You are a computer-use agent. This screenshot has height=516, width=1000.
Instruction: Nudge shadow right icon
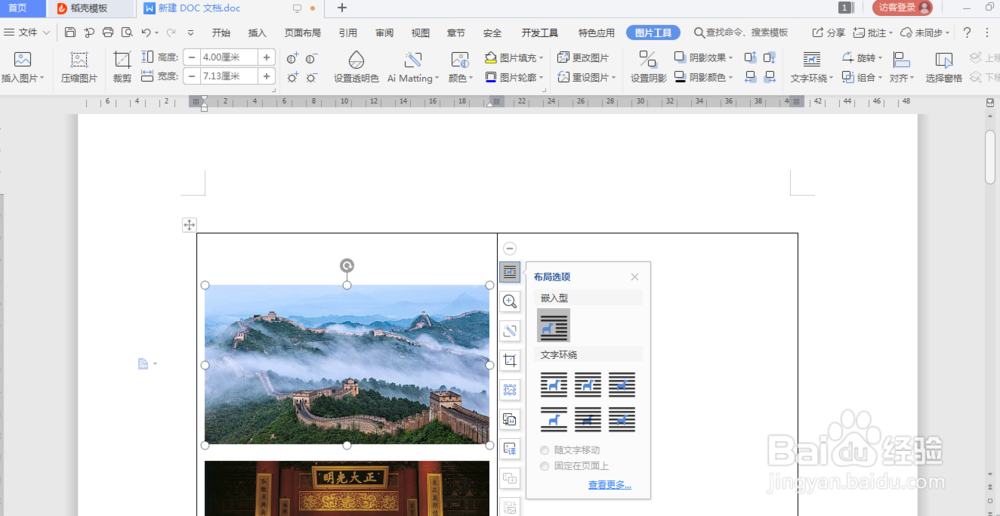pos(770,77)
